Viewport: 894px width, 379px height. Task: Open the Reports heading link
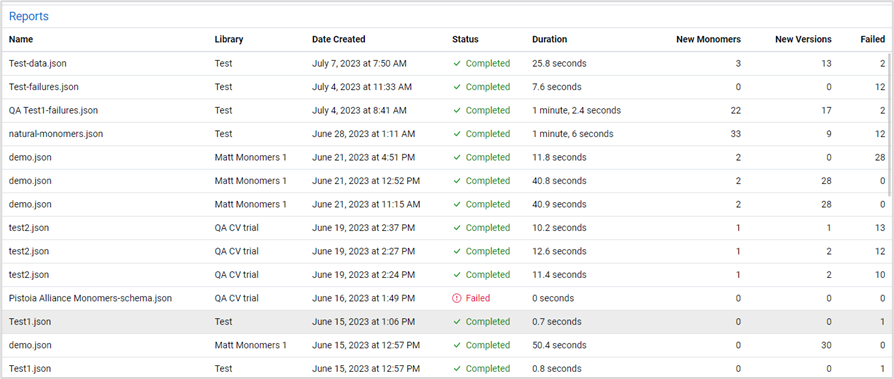[29, 17]
